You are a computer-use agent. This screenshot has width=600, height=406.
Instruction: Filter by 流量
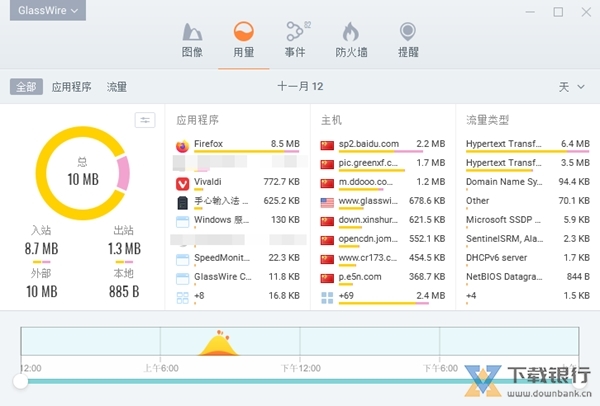(x=117, y=87)
